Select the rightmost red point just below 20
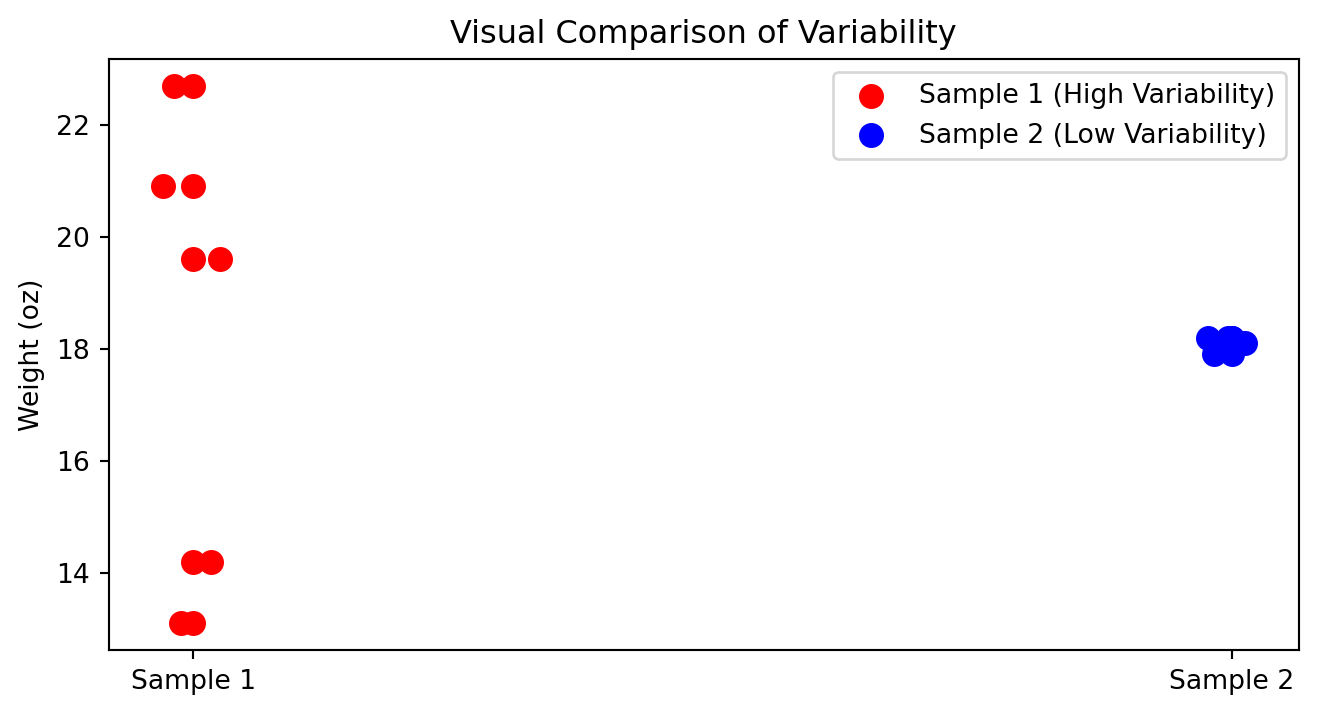 (x=220, y=260)
